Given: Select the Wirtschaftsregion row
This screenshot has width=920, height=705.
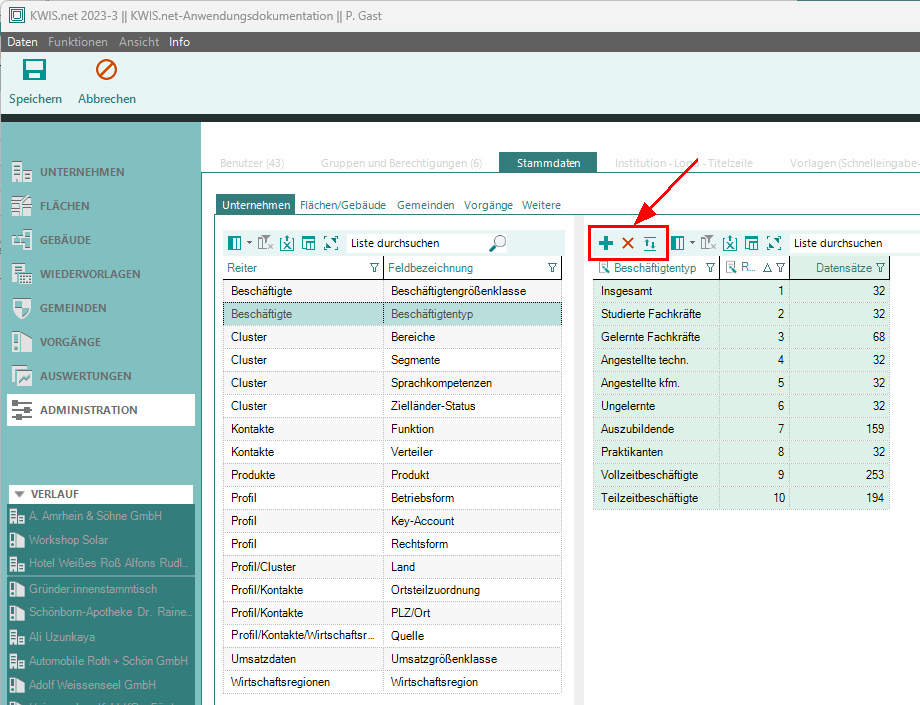Looking at the screenshot, I should pos(392,682).
